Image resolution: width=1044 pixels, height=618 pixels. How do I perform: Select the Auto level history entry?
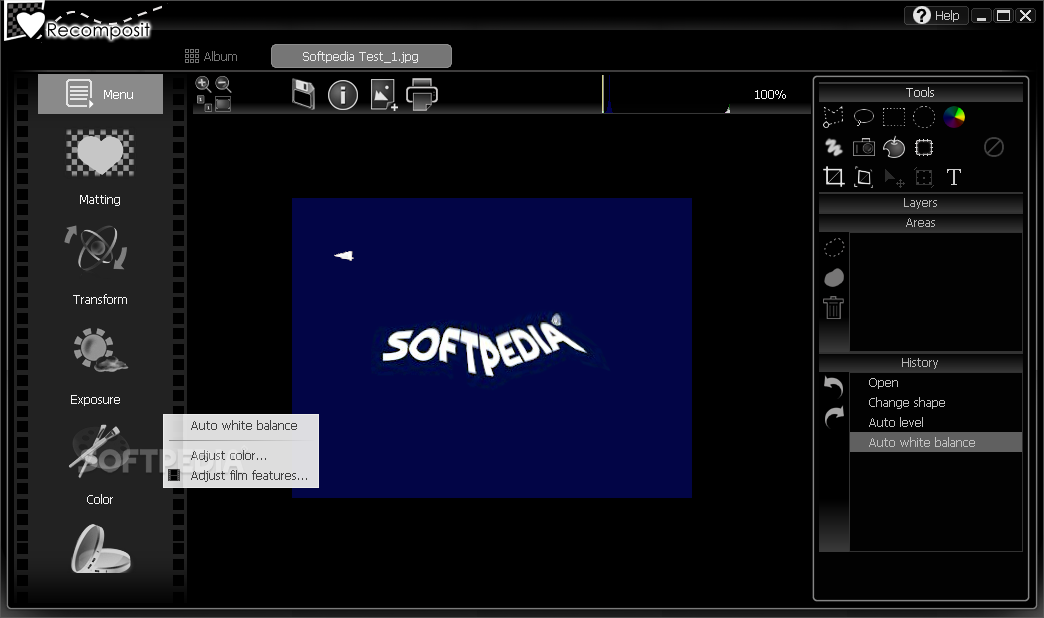point(935,423)
